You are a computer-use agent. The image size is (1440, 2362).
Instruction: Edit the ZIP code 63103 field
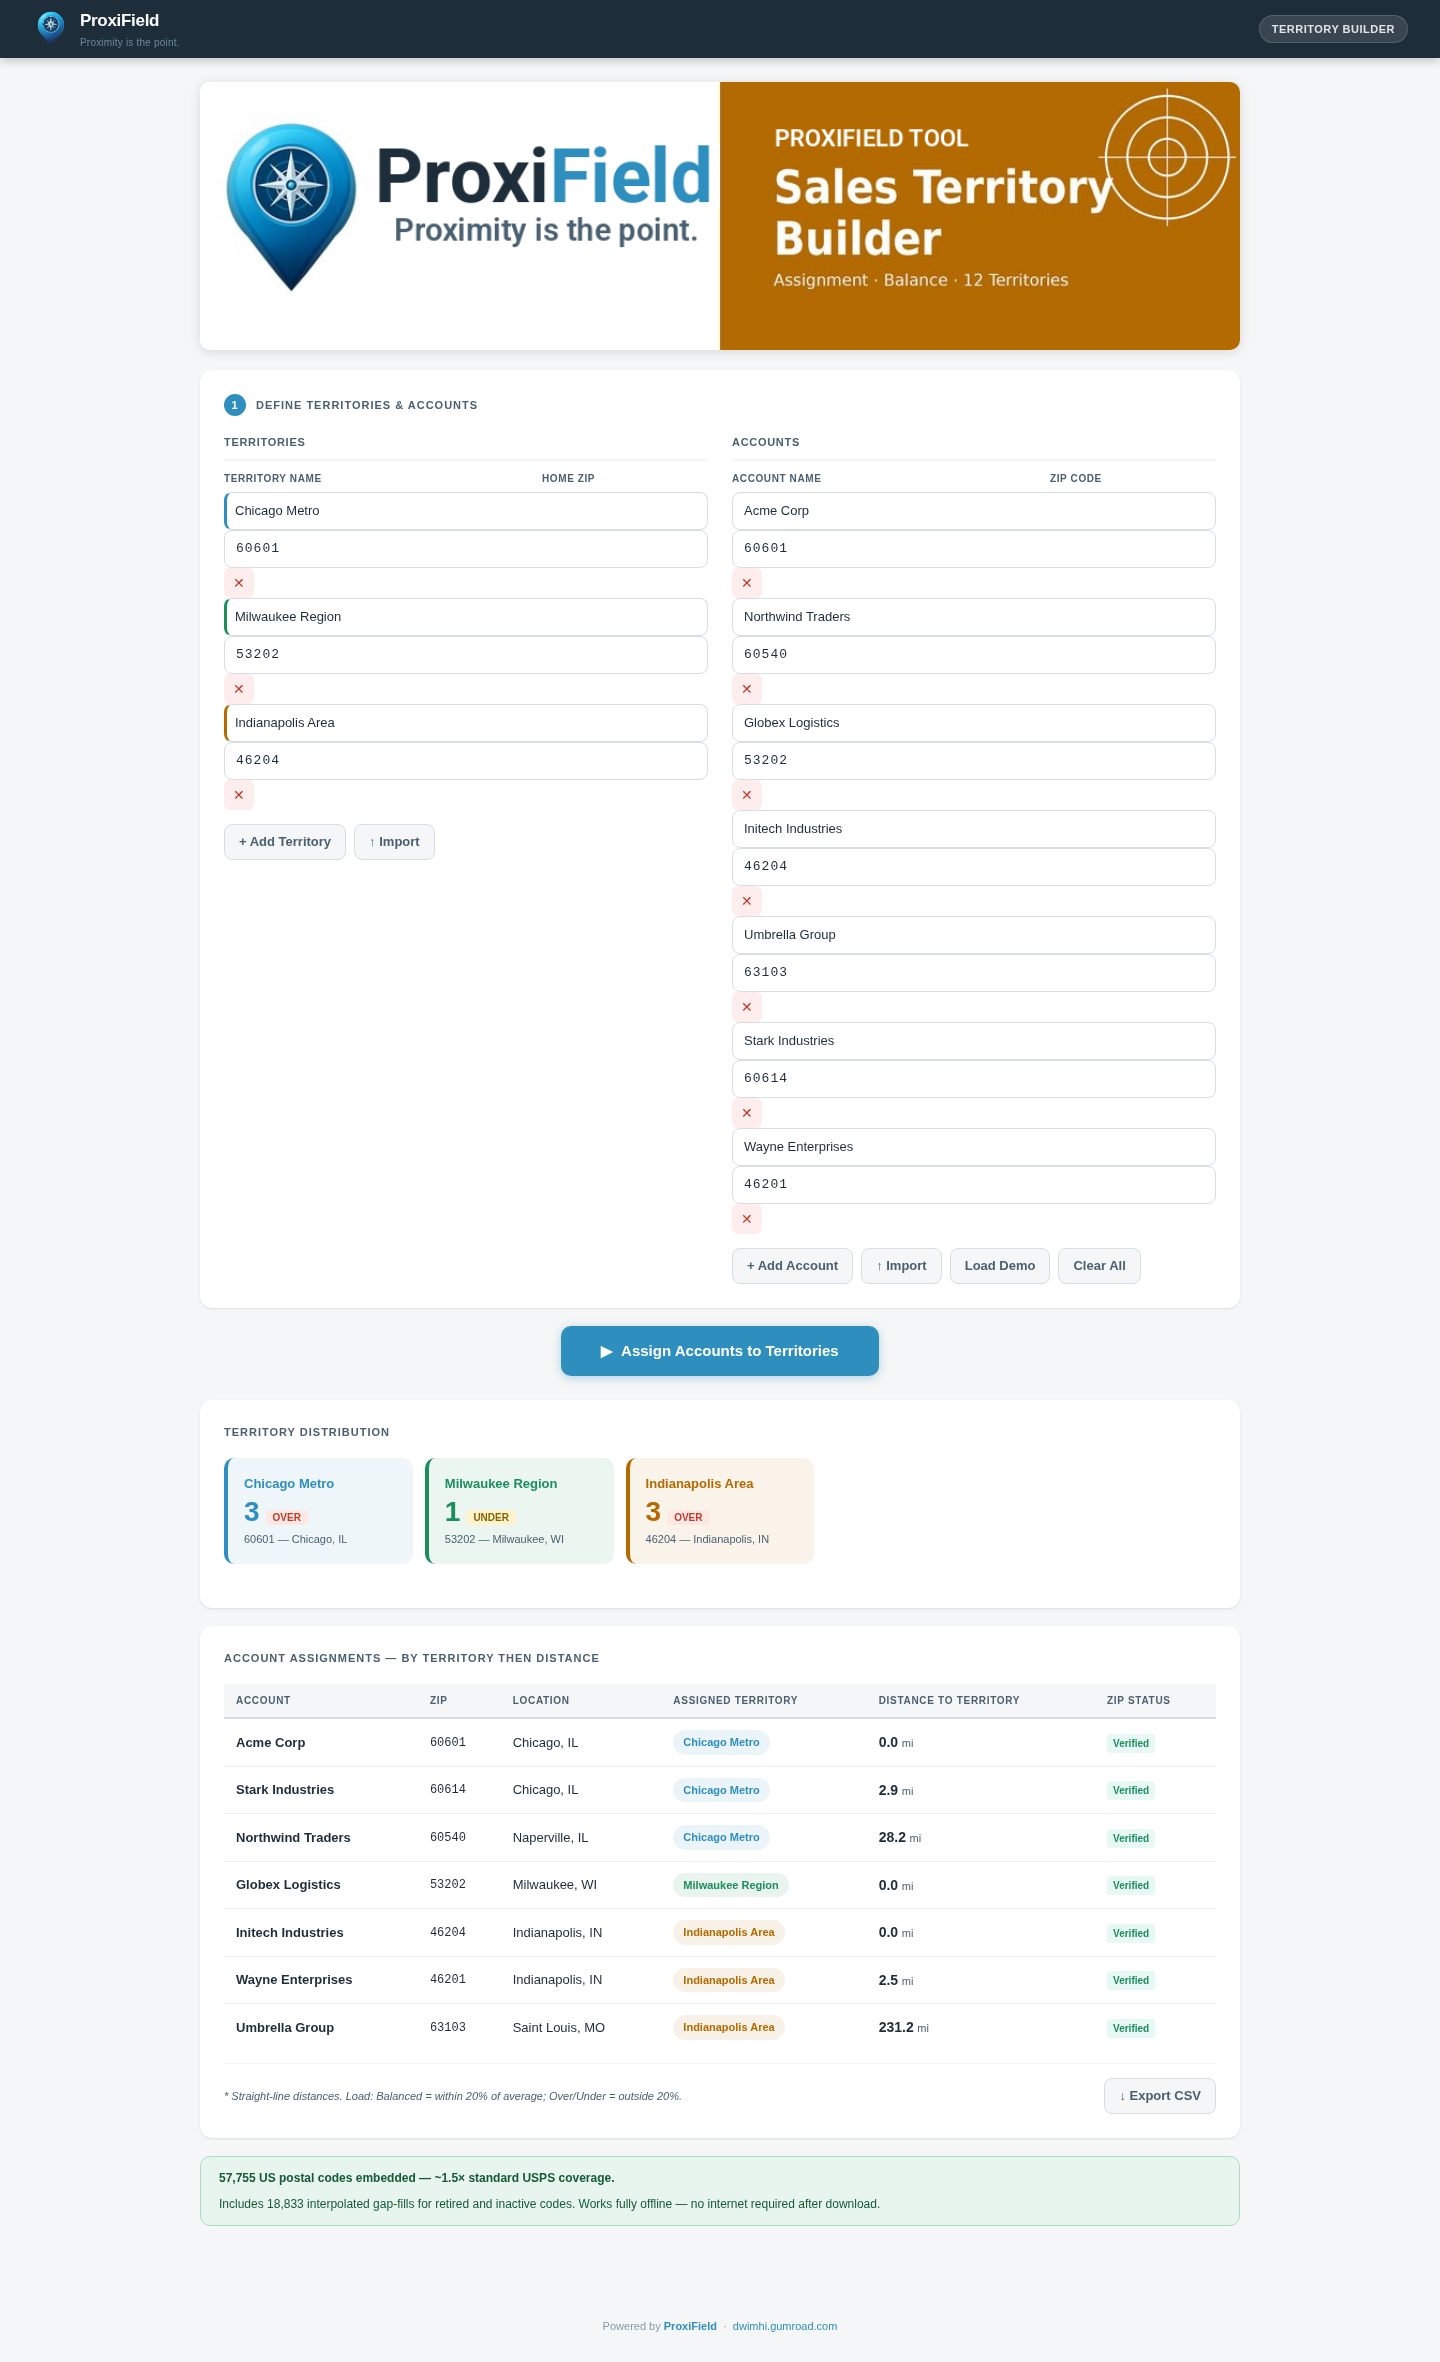(x=974, y=973)
